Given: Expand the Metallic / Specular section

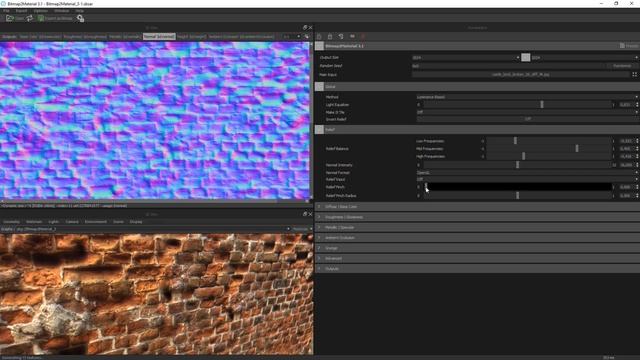Looking at the screenshot, I should click(x=319, y=227).
